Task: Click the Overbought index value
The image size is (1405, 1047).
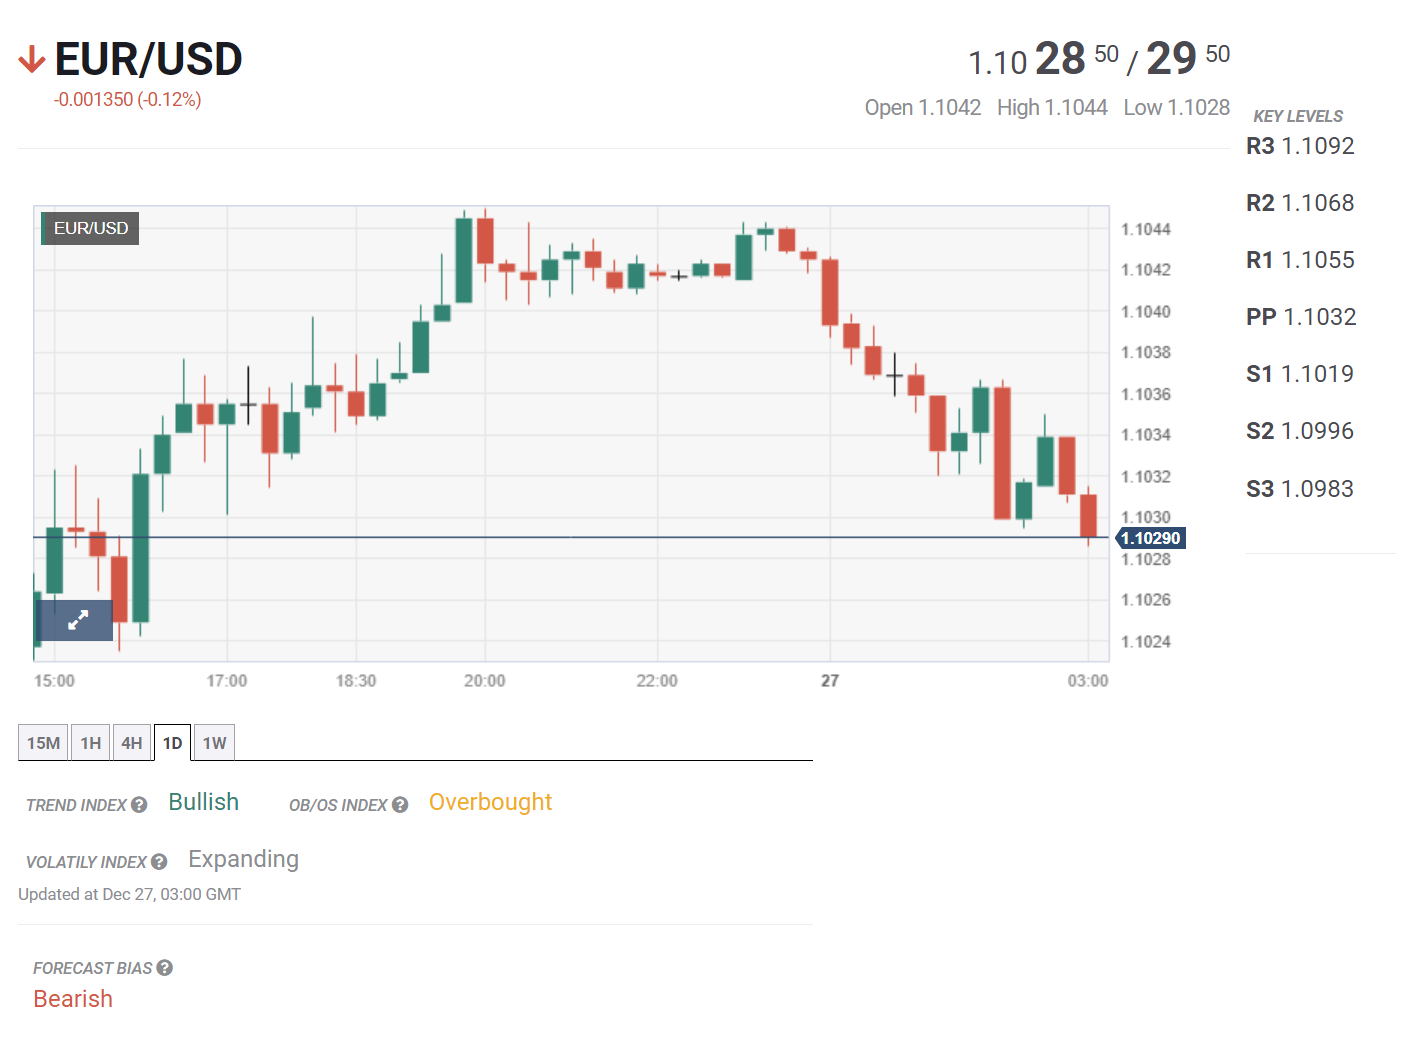Action: pyautogui.click(x=490, y=802)
